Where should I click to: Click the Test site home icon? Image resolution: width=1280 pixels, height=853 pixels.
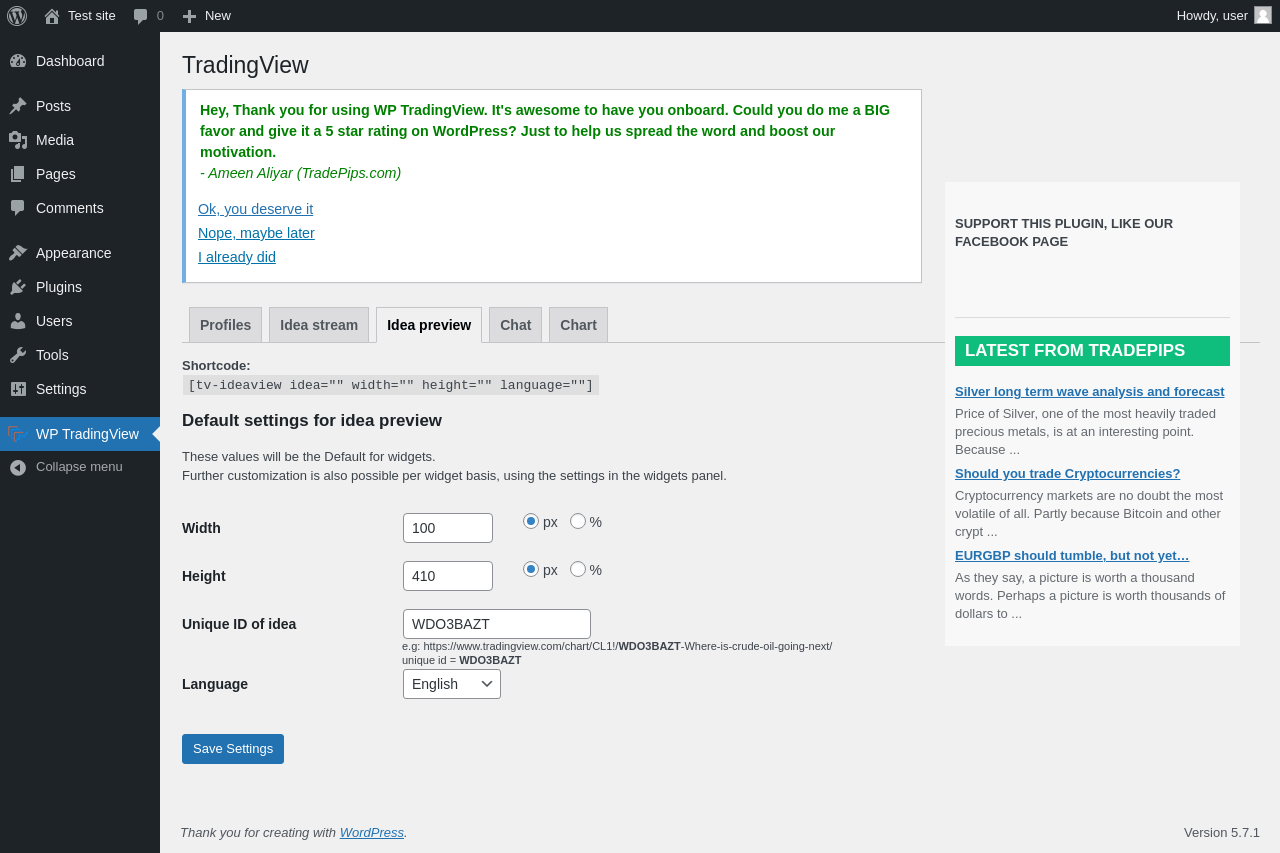point(52,16)
